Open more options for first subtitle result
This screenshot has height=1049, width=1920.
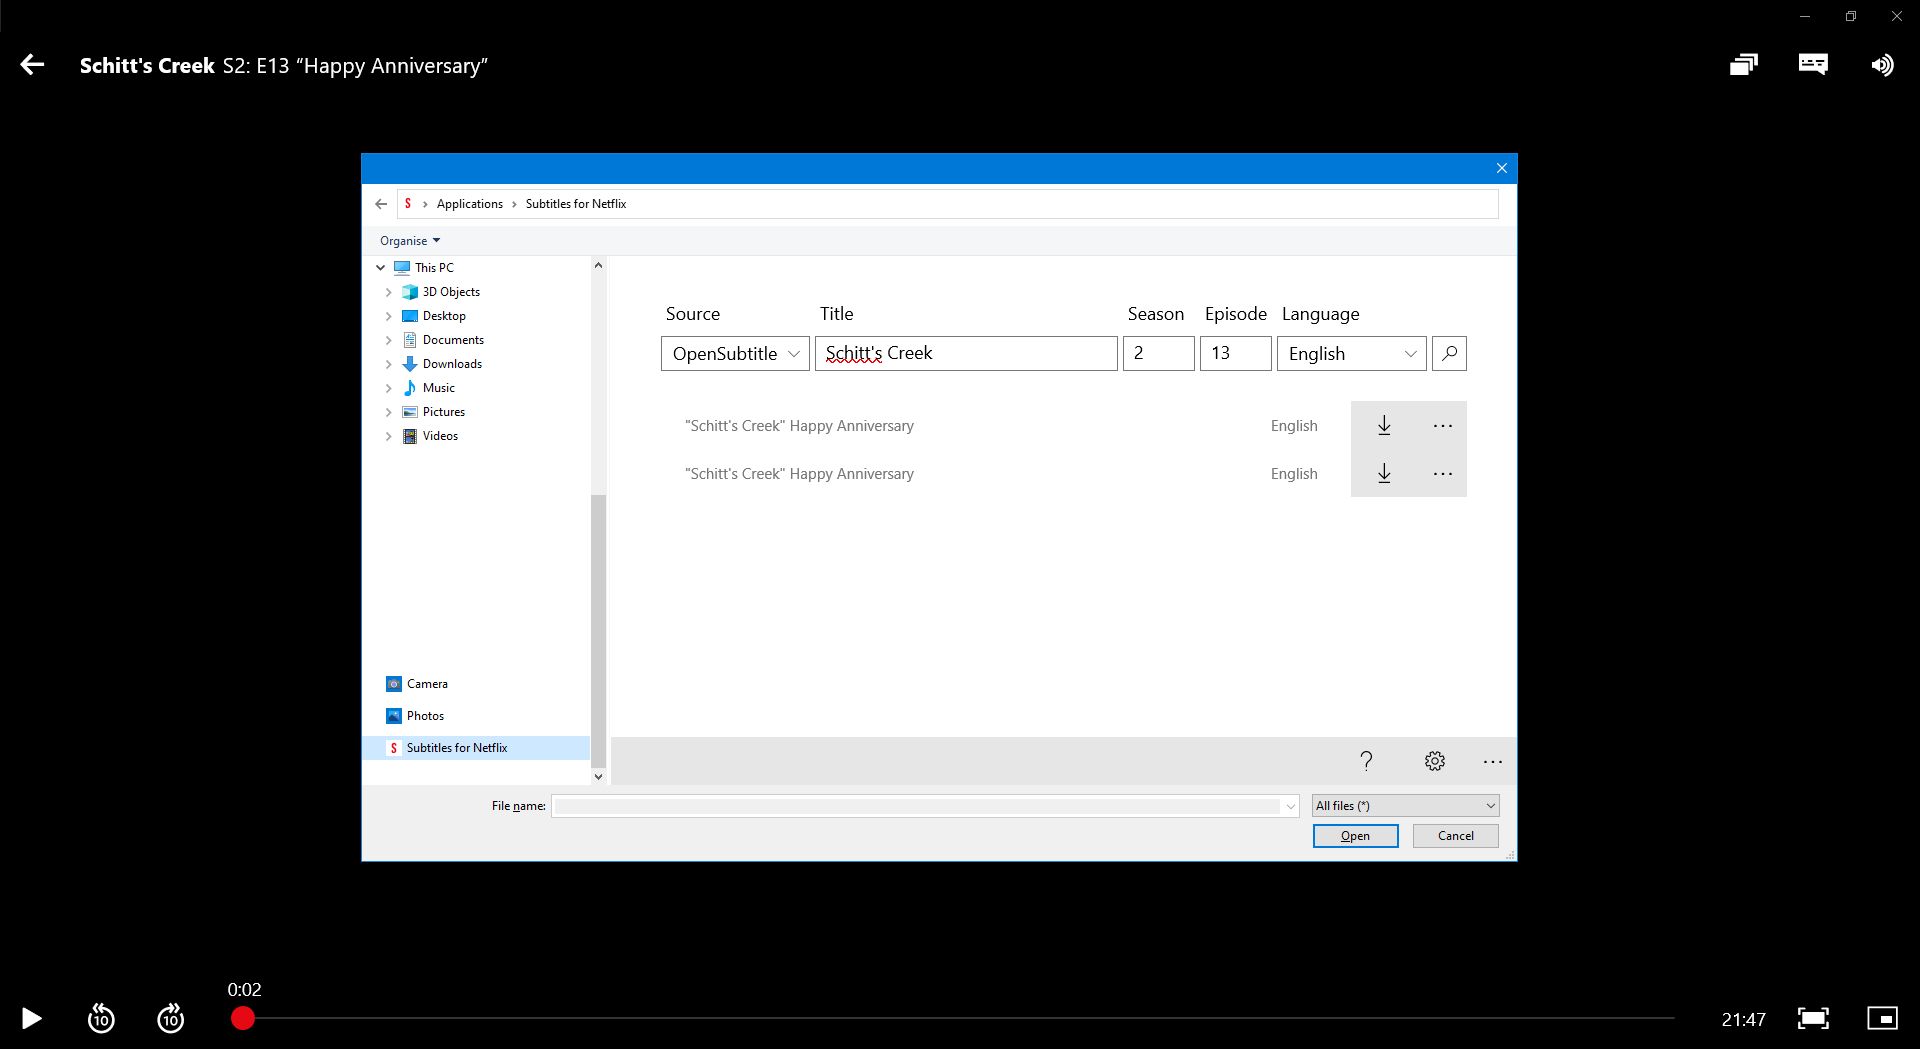(1442, 425)
